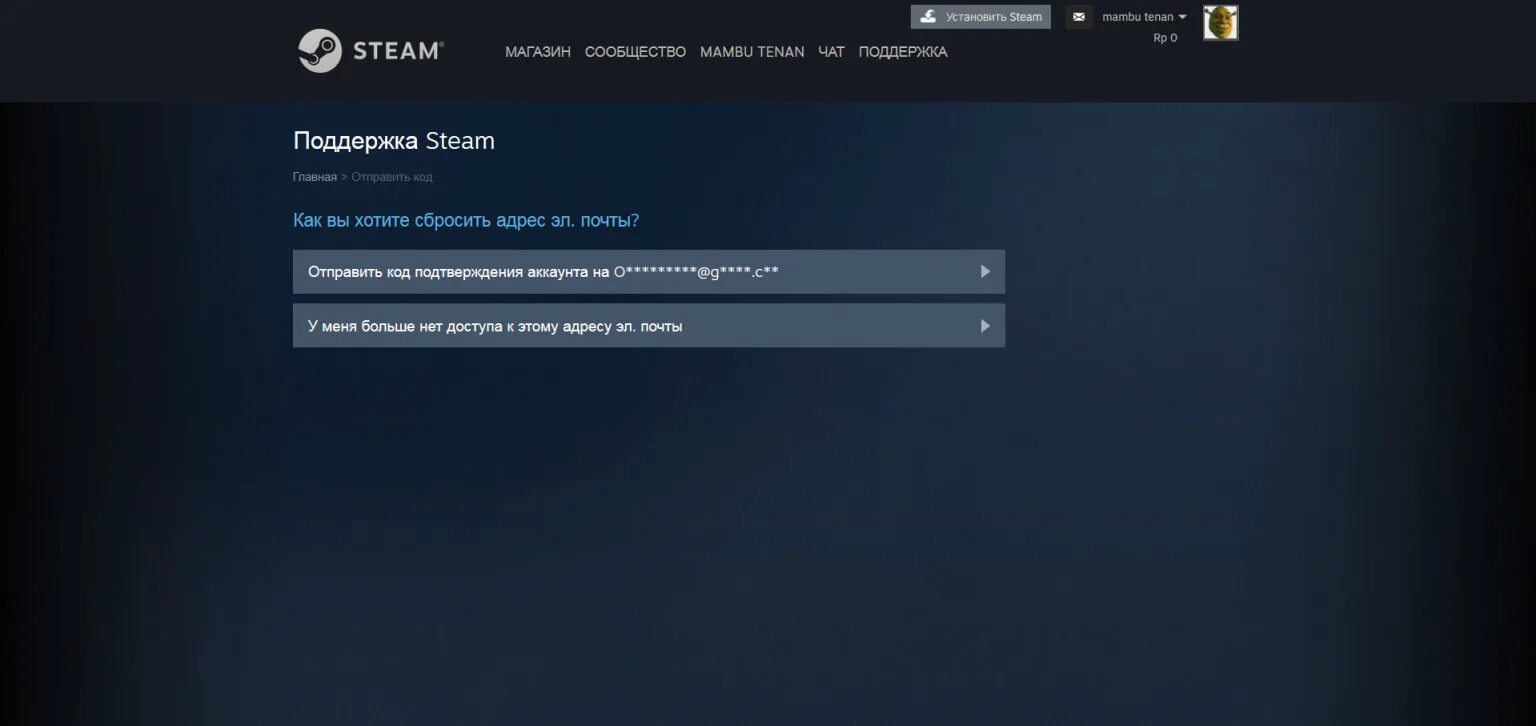Open the Shrek profile avatar
1536x726 pixels.
click(x=1220, y=23)
